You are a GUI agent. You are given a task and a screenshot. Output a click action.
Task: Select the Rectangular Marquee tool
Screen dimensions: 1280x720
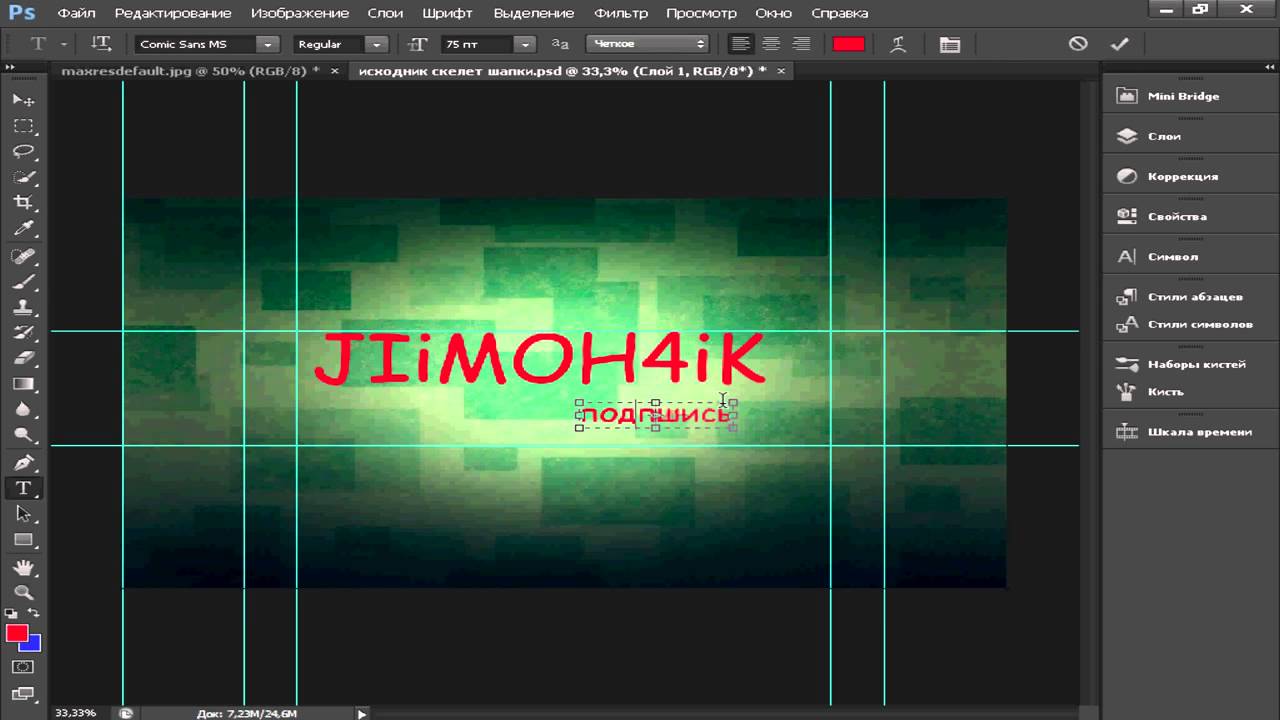pyautogui.click(x=23, y=126)
